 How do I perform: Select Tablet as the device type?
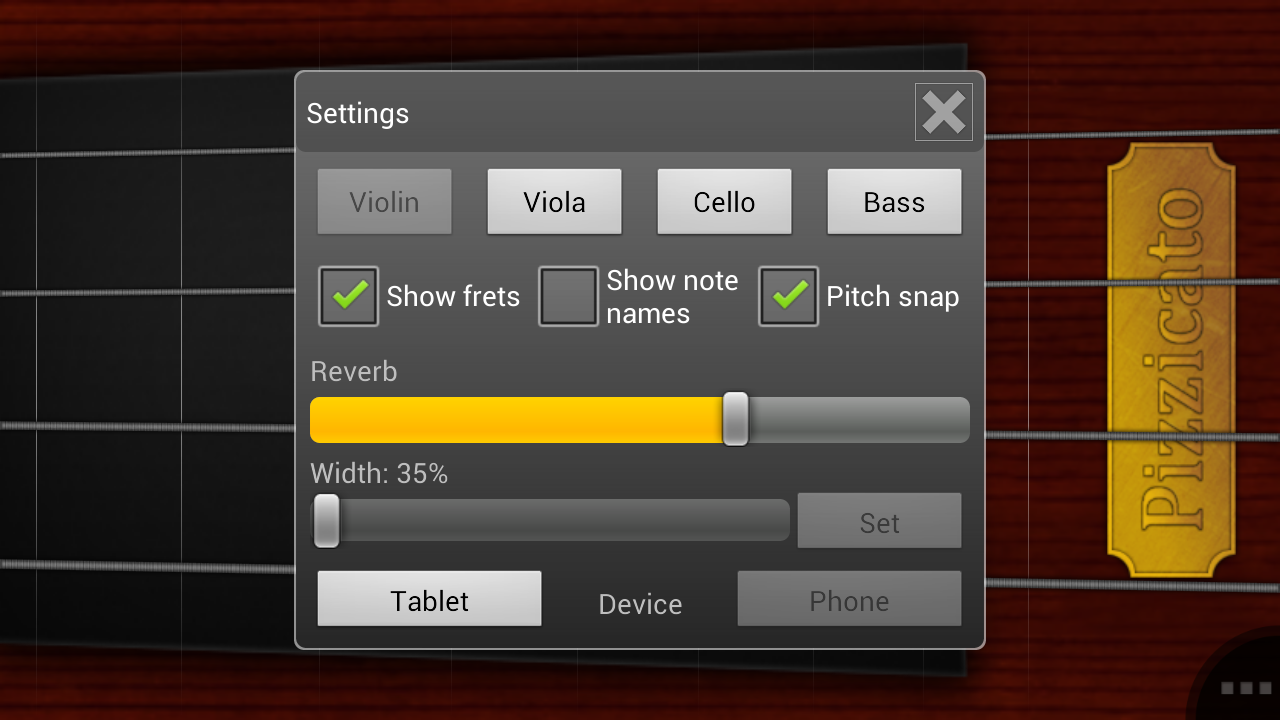tap(429, 598)
